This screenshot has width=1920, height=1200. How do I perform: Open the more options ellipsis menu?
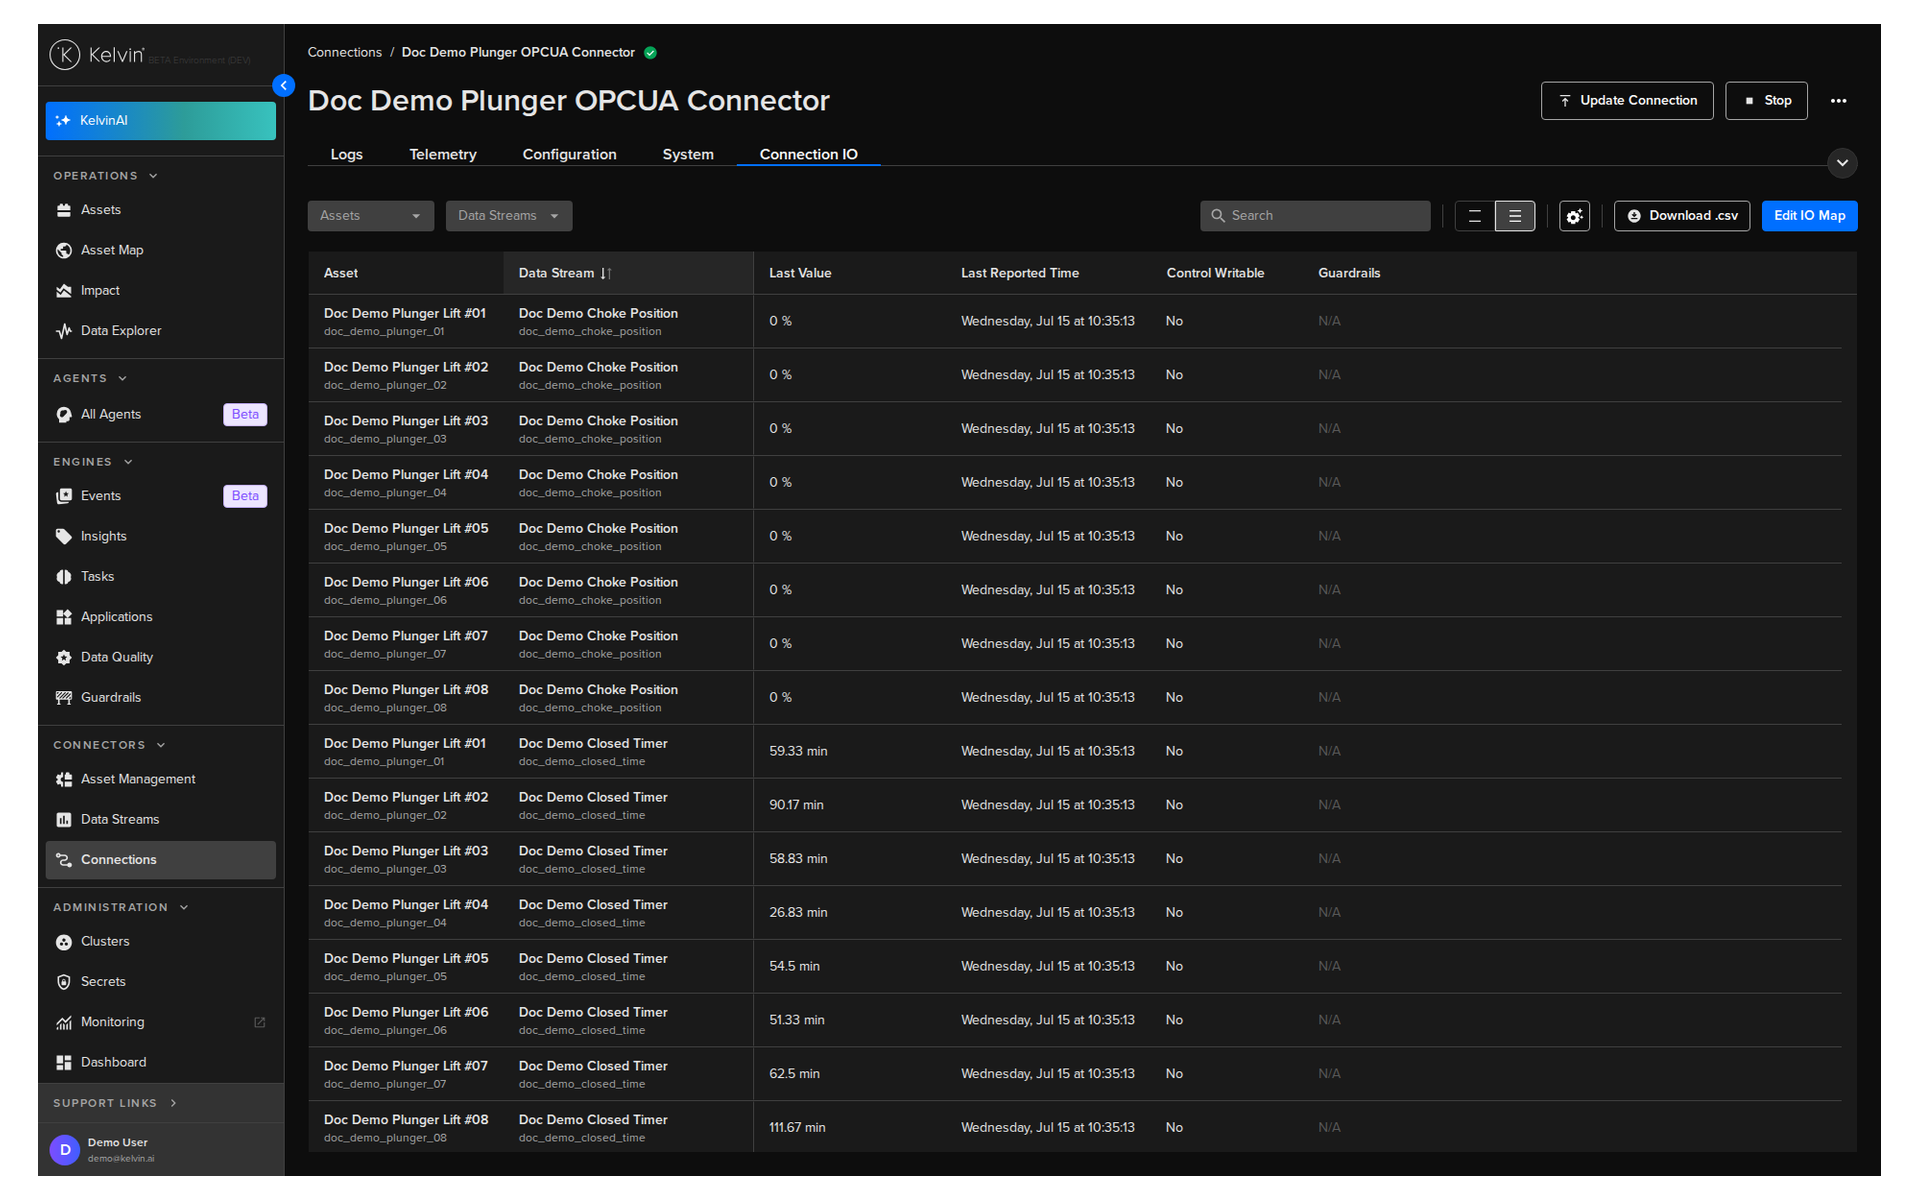coord(1838,101)
